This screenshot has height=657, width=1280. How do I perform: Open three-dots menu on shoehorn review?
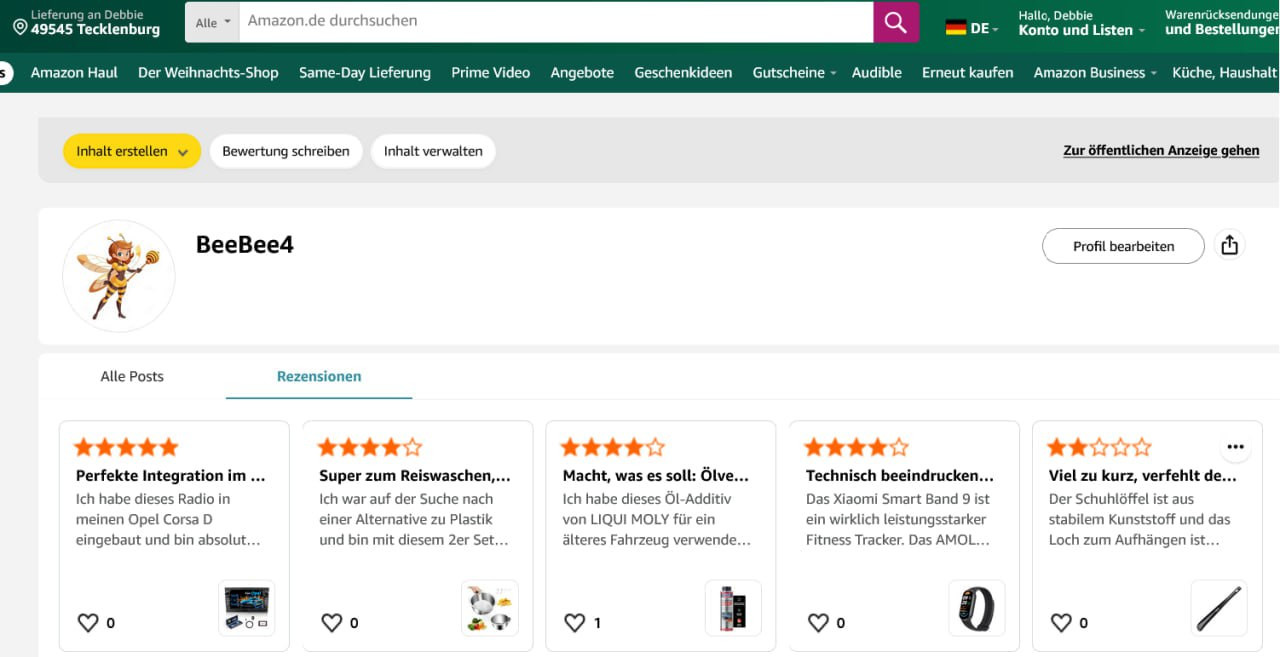coord(1236,447)
